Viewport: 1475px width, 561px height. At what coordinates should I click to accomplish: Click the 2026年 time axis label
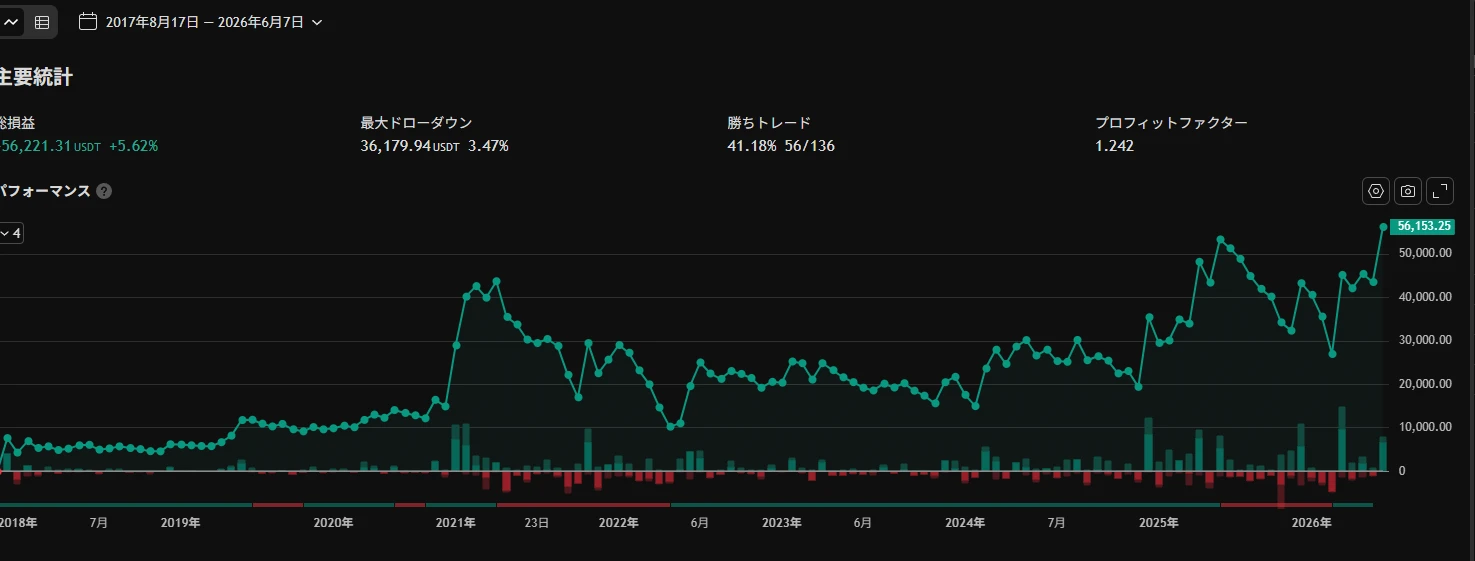point(1311,523)
